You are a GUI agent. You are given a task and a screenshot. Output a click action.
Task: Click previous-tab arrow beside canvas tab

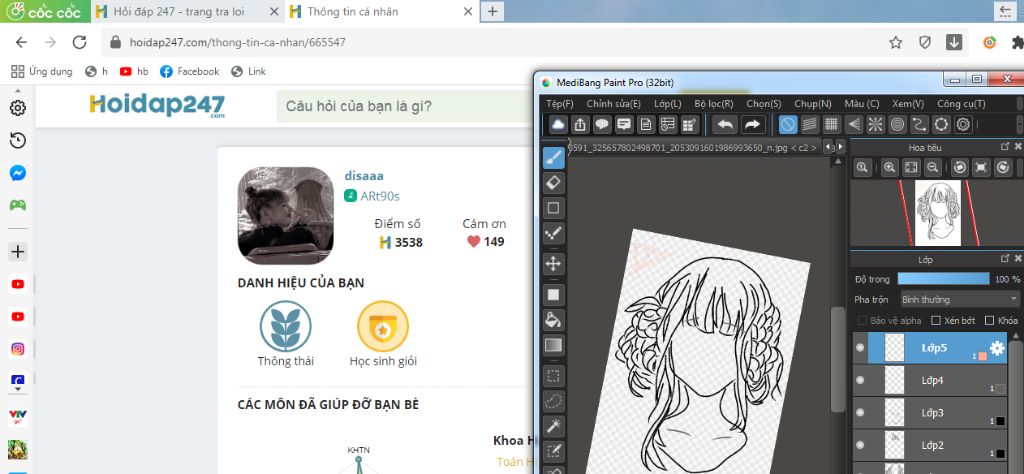829,147
